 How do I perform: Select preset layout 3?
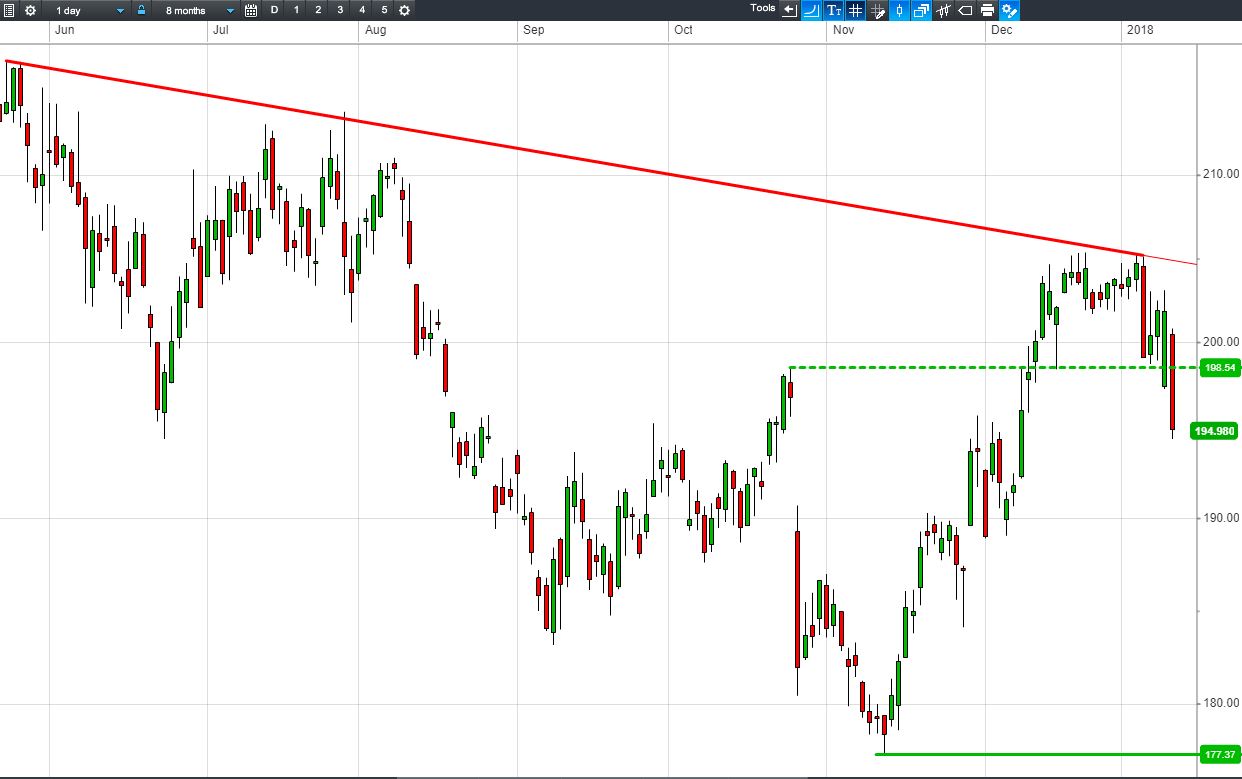pyautogui.click(x=340, y=10)
